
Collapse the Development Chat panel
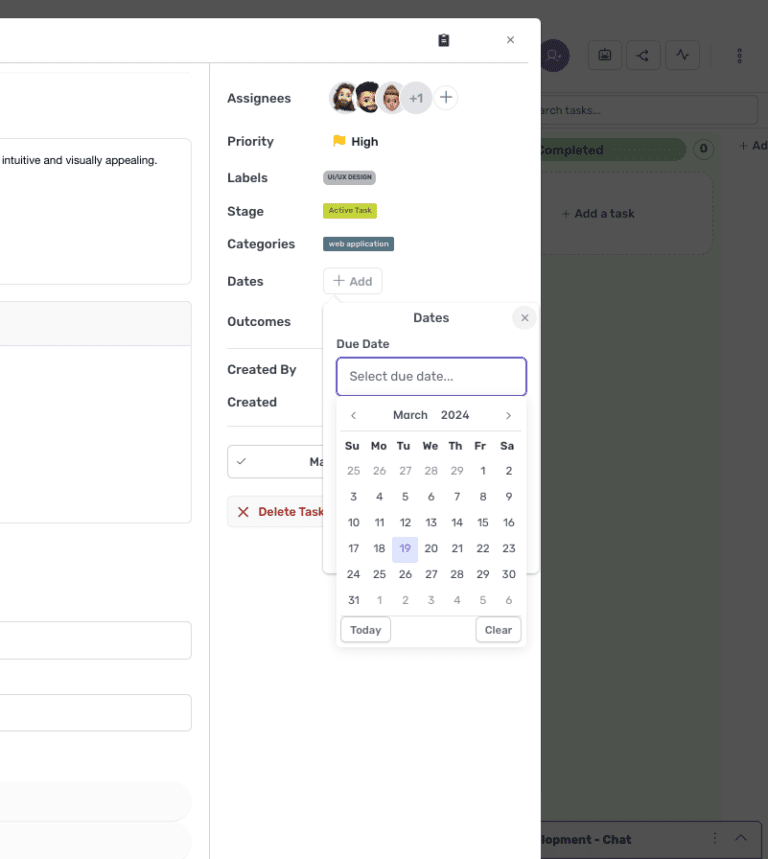[740, 839]
